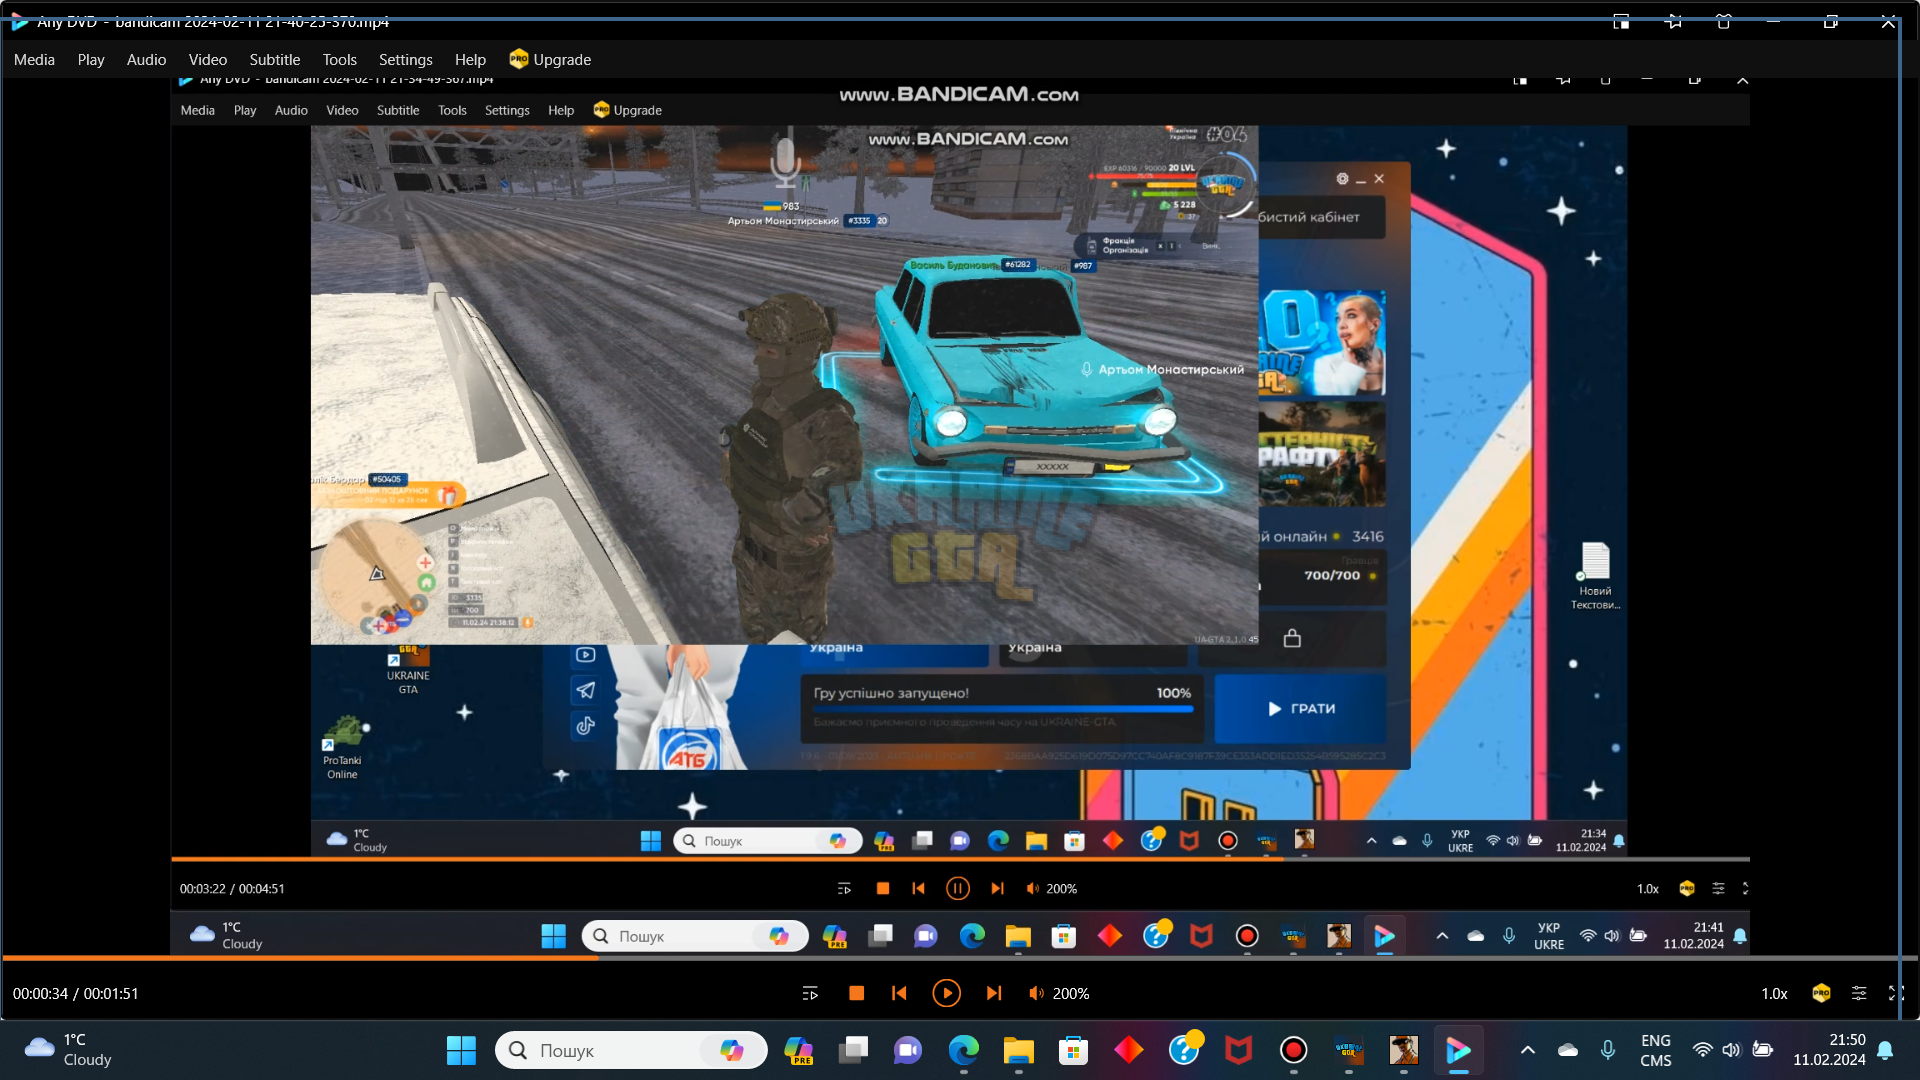
Task: Mute the outer player using the orange speaker icon
Action: point(1036,993)
